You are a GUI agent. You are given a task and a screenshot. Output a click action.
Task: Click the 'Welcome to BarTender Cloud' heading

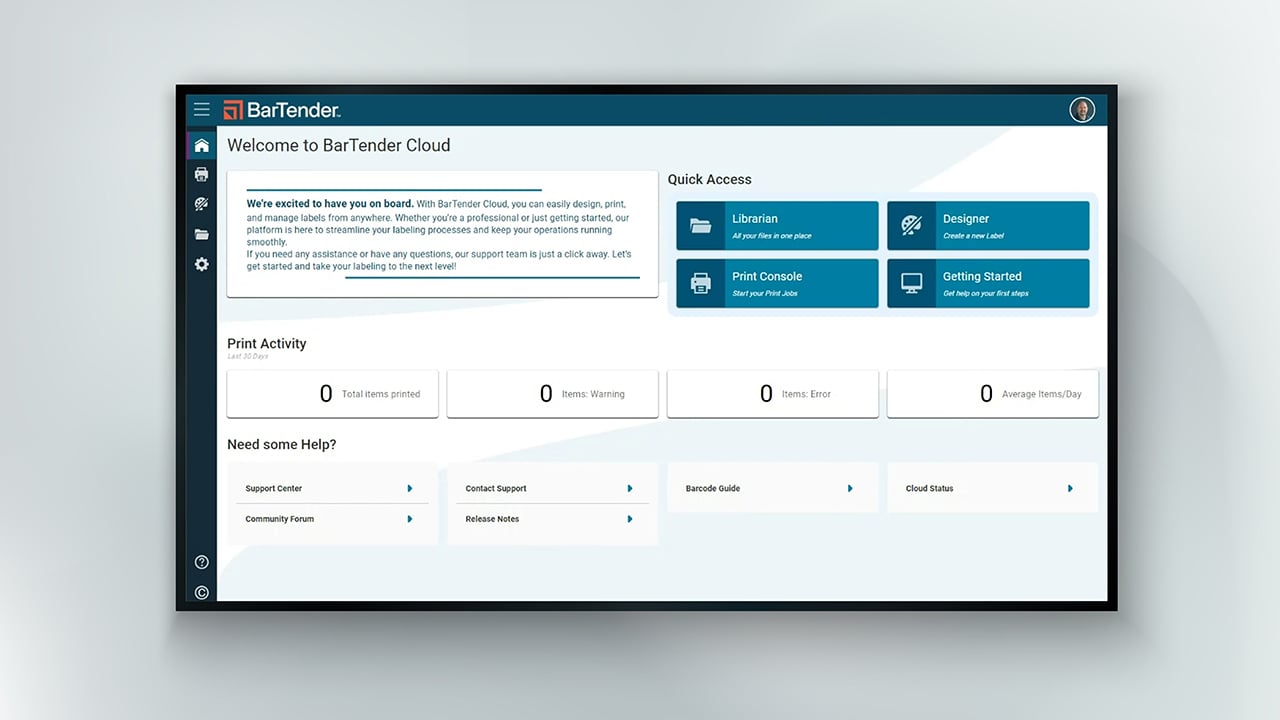pos(339,145)
